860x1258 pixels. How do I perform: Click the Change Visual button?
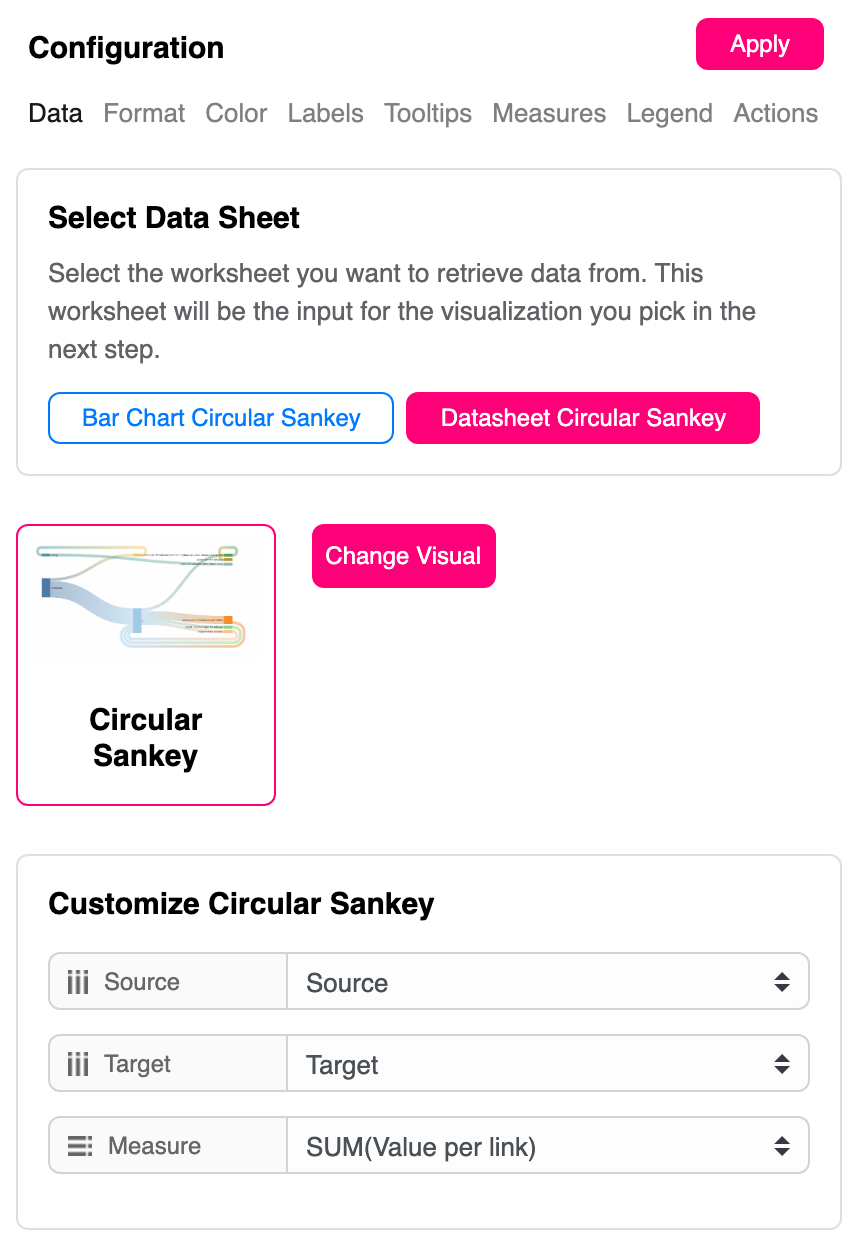(403, 556)
